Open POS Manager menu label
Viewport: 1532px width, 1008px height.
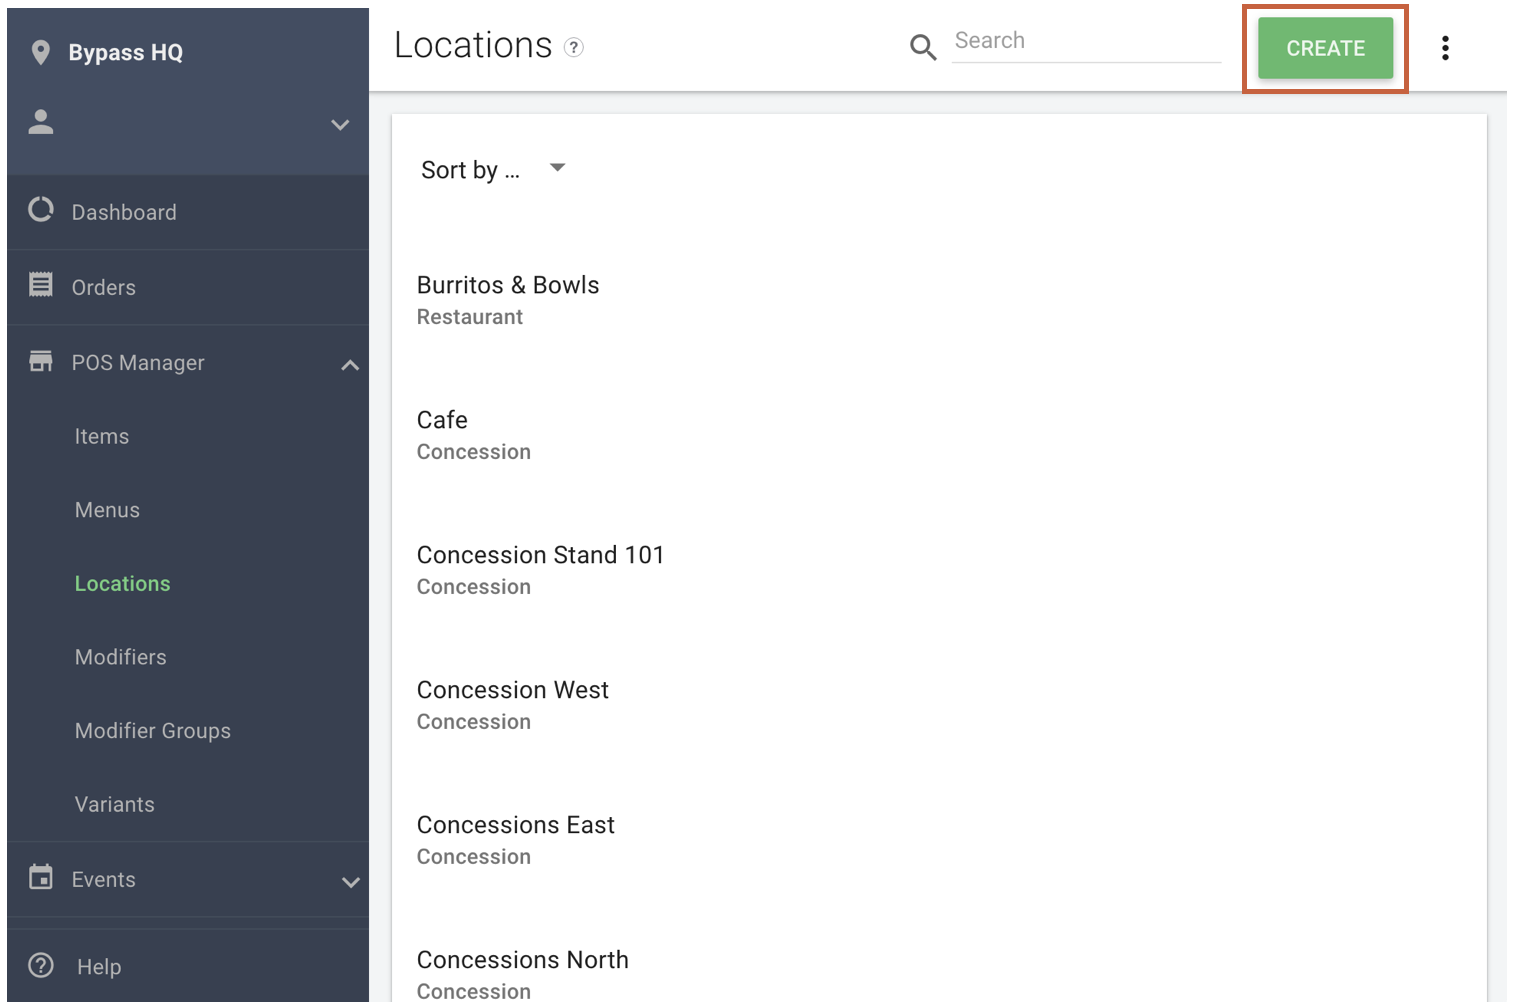pyautogui.click(x=138, y=363)
